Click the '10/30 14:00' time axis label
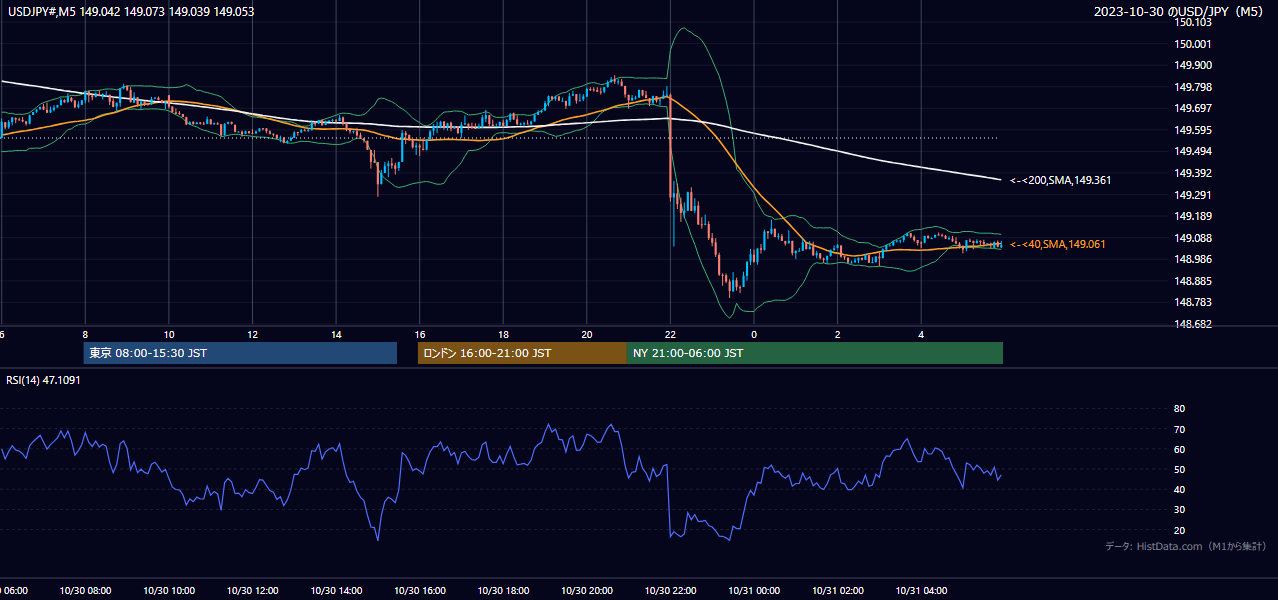The width and height of the screenshot is (1278, 600). [336, 591]
